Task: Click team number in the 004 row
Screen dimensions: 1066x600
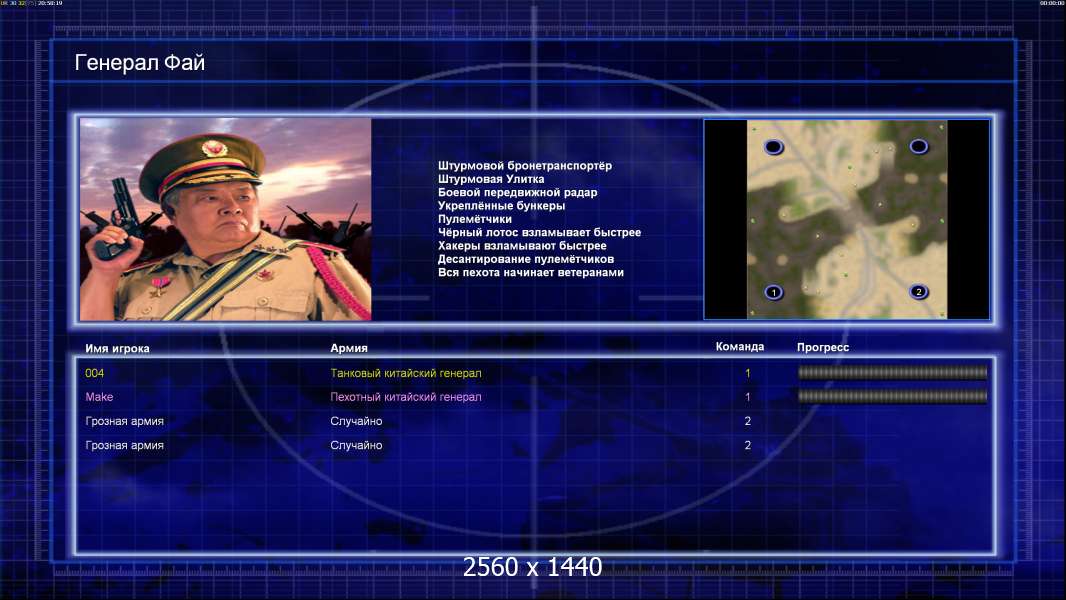Action: 747,373
